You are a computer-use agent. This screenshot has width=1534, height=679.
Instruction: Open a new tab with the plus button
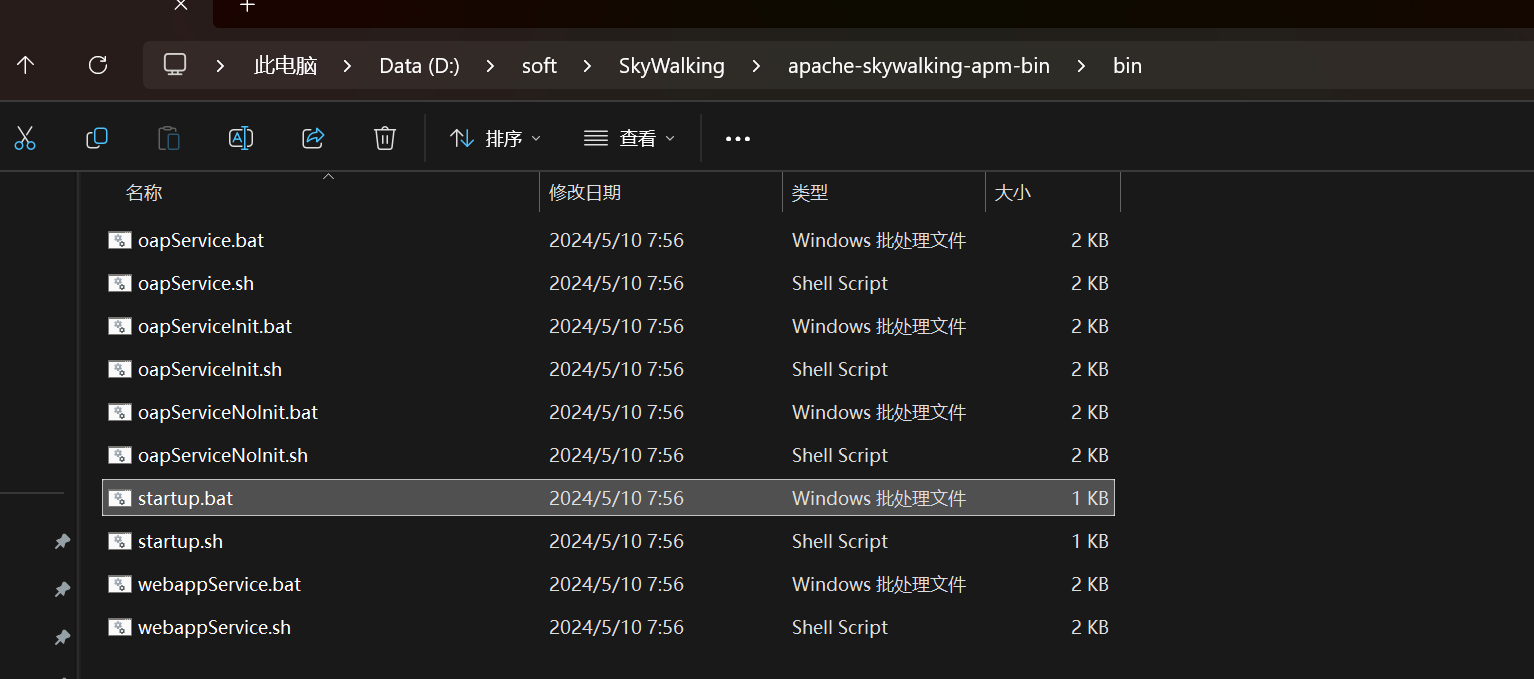click(247, 5)
